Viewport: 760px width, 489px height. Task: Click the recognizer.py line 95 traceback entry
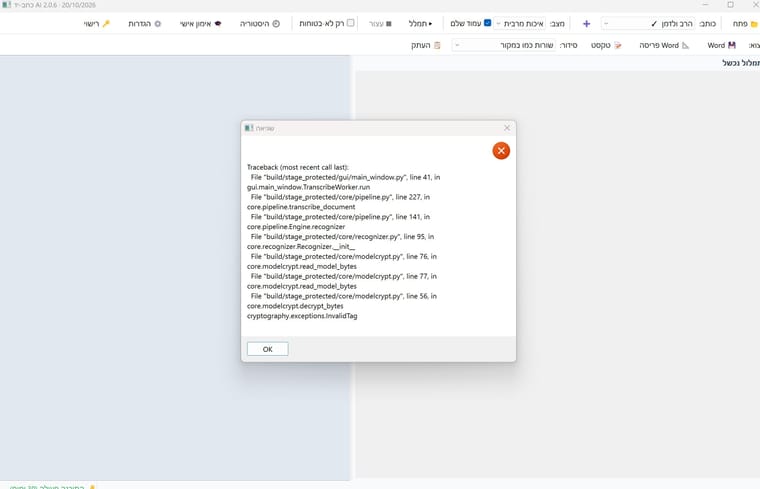pyautogui.click(x=342, y=237)
